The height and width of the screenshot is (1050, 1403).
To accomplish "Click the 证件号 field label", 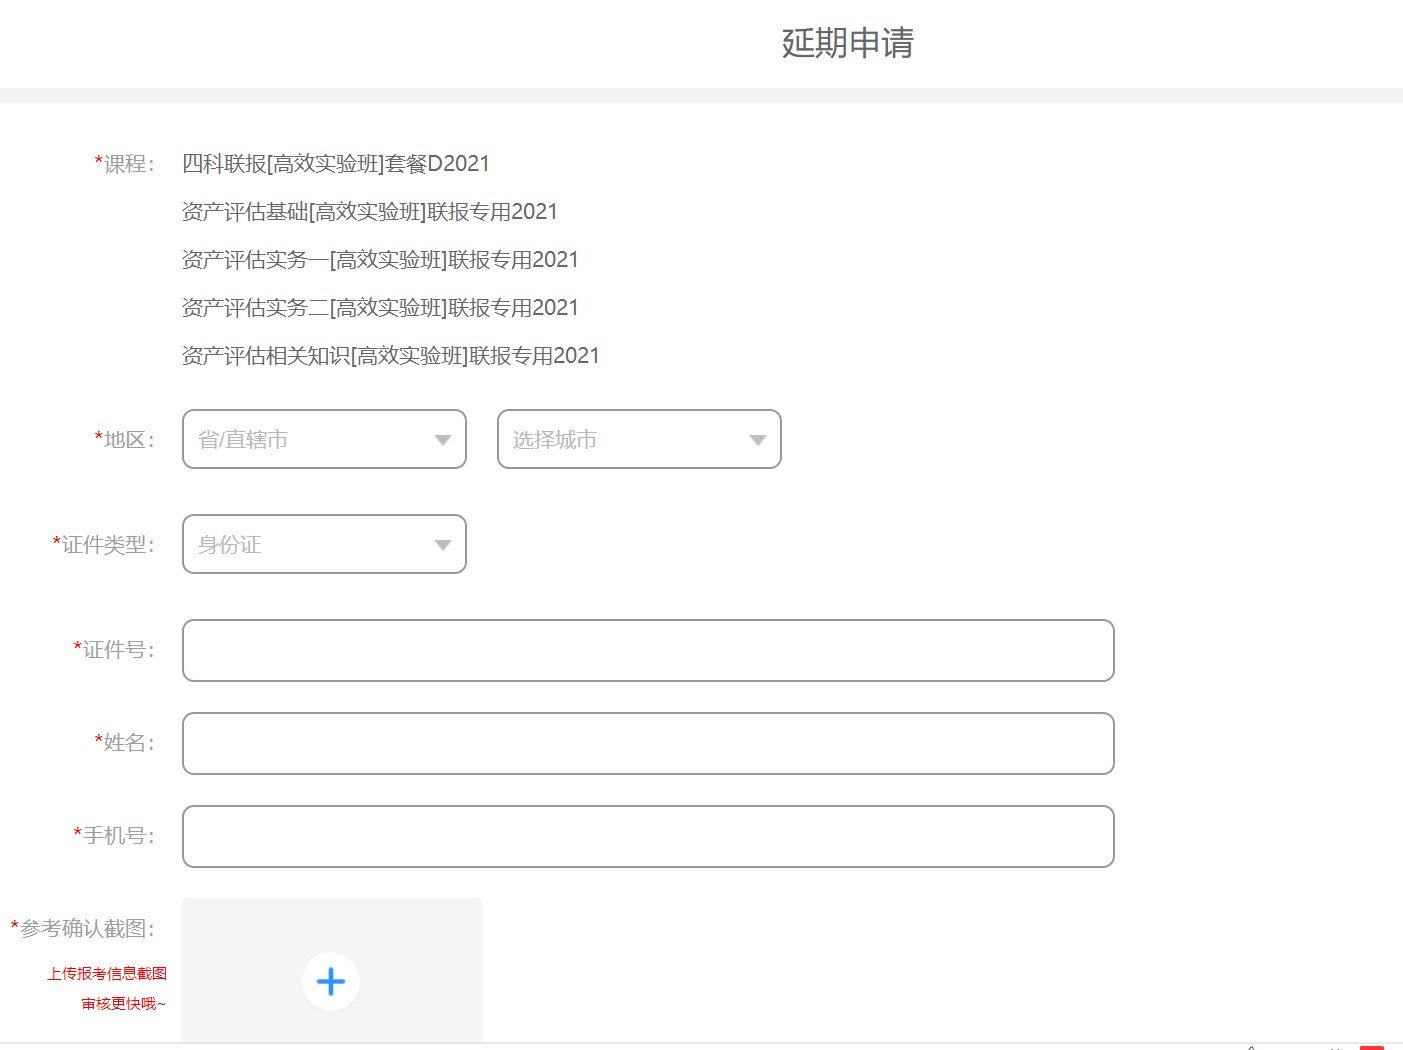I will (x=115, y=649).
